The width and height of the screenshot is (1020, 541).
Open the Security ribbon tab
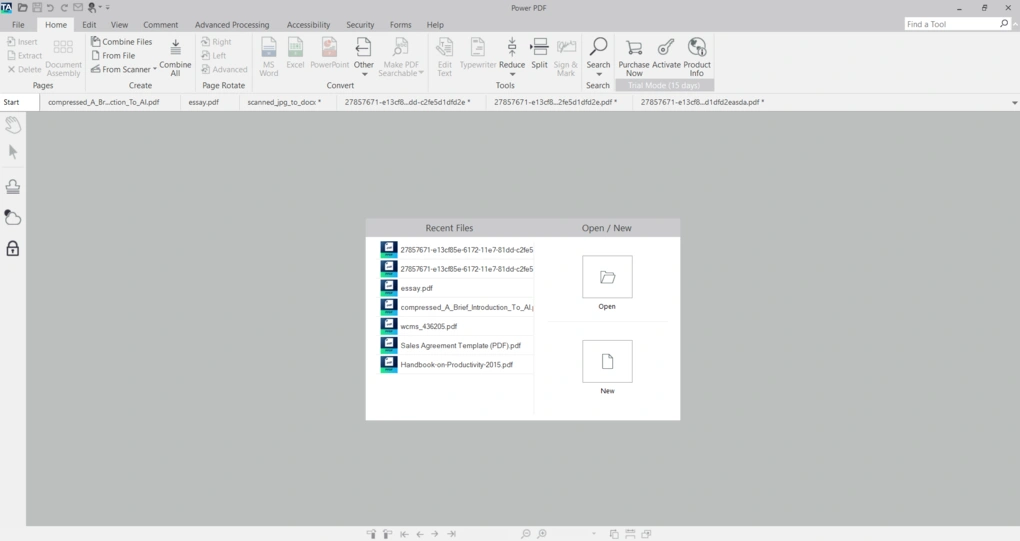[x=360, y=25]
